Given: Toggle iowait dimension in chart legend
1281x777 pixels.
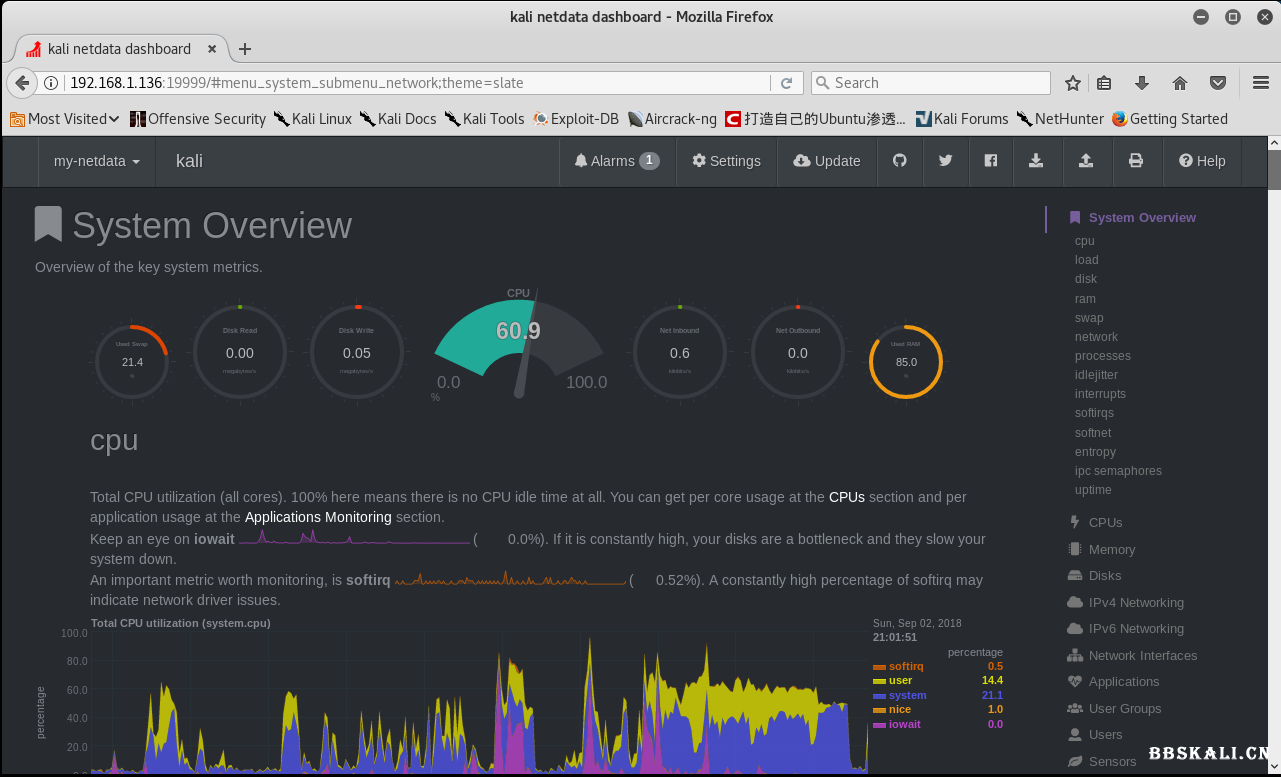Looking at the screenshot, I should (903, 724).
